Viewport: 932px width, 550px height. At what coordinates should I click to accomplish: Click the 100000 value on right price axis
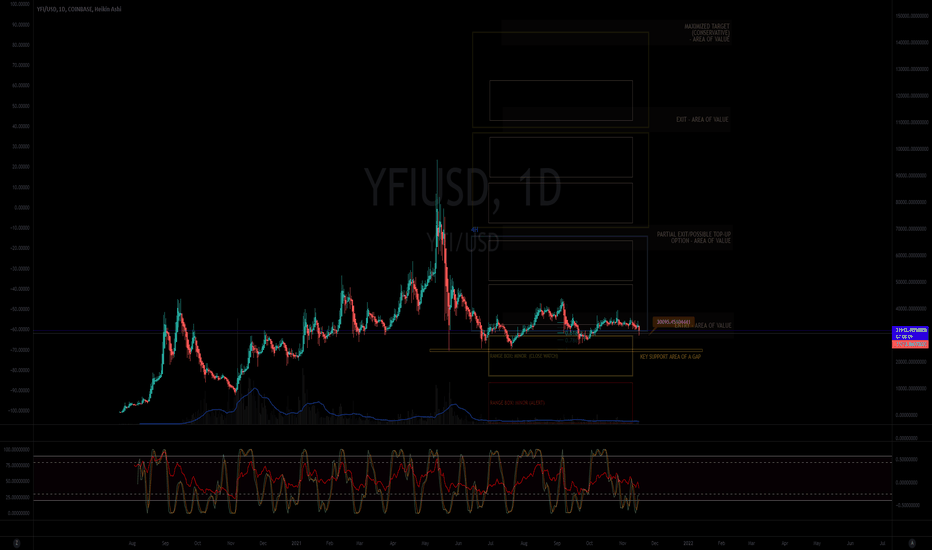pyautogui.click(x=912, y=149)
